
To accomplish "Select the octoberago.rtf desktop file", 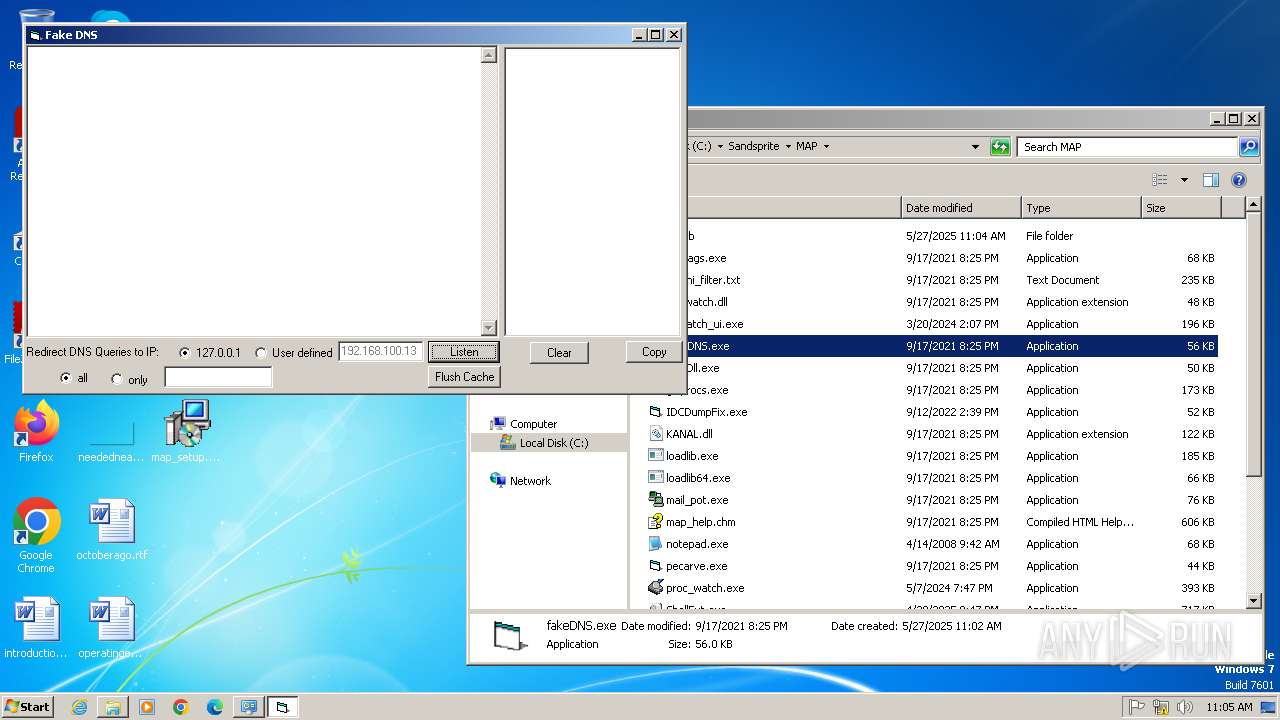I will point(111,531).
